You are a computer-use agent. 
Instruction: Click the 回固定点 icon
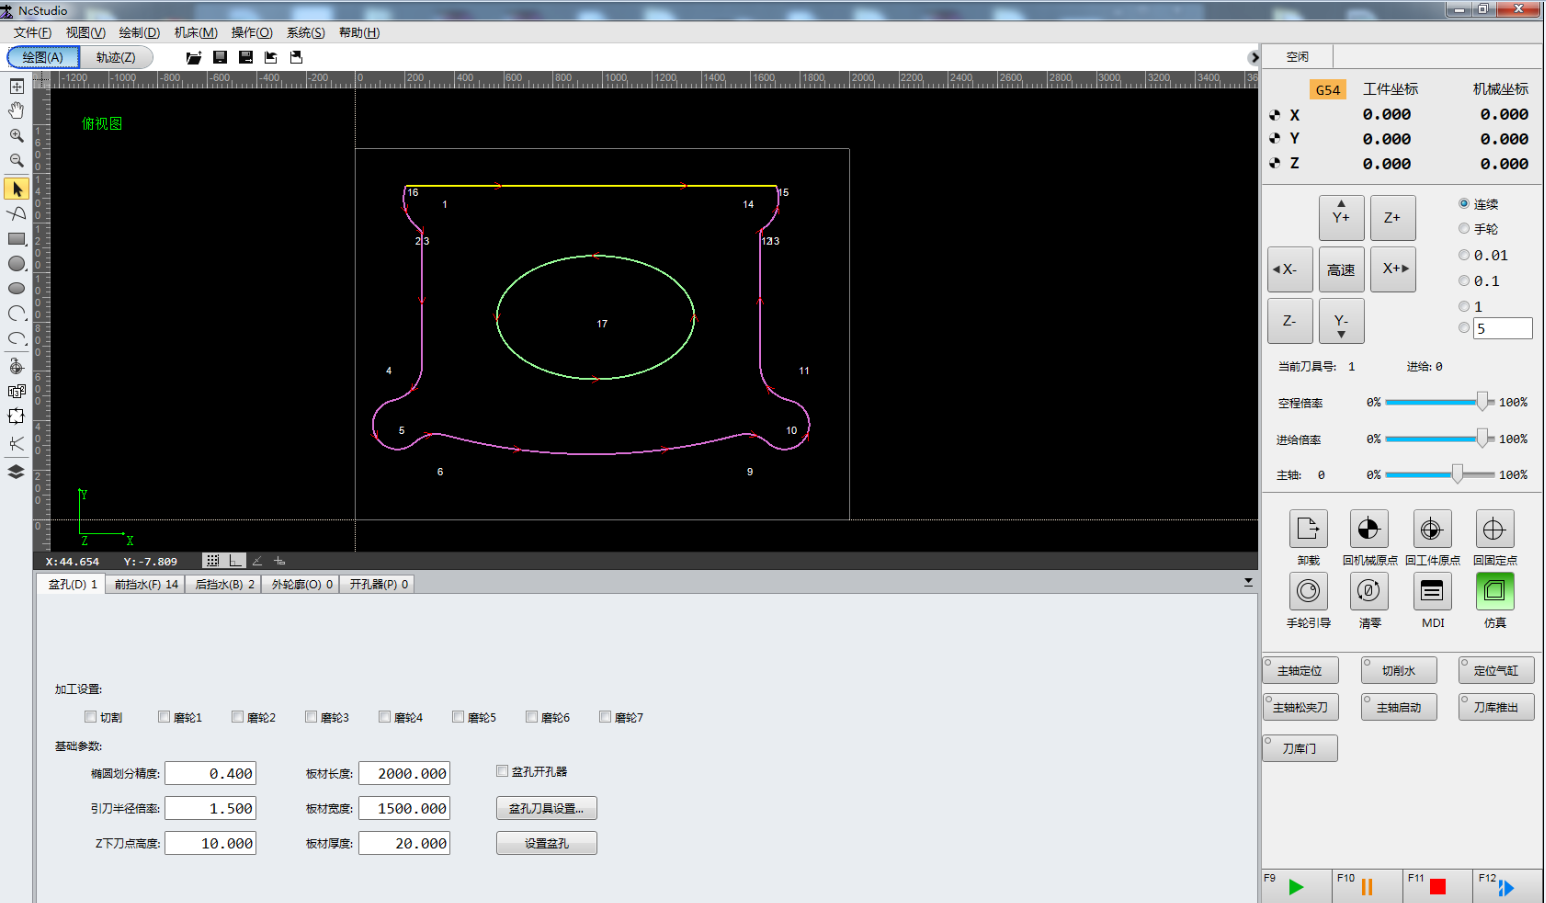1494,529
